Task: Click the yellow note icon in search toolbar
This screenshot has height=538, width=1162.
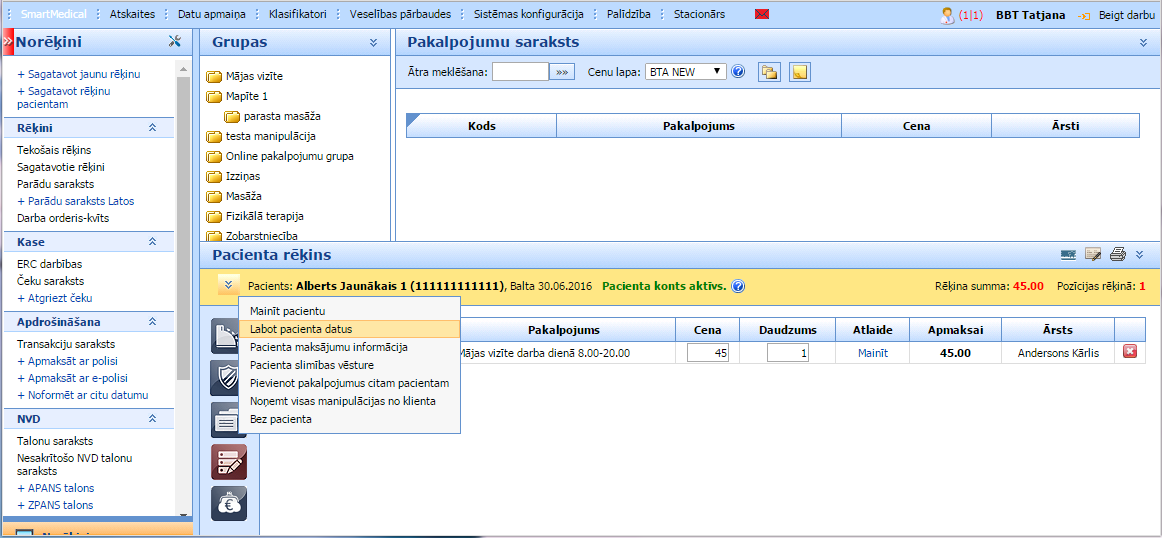Action: [799, 72]
